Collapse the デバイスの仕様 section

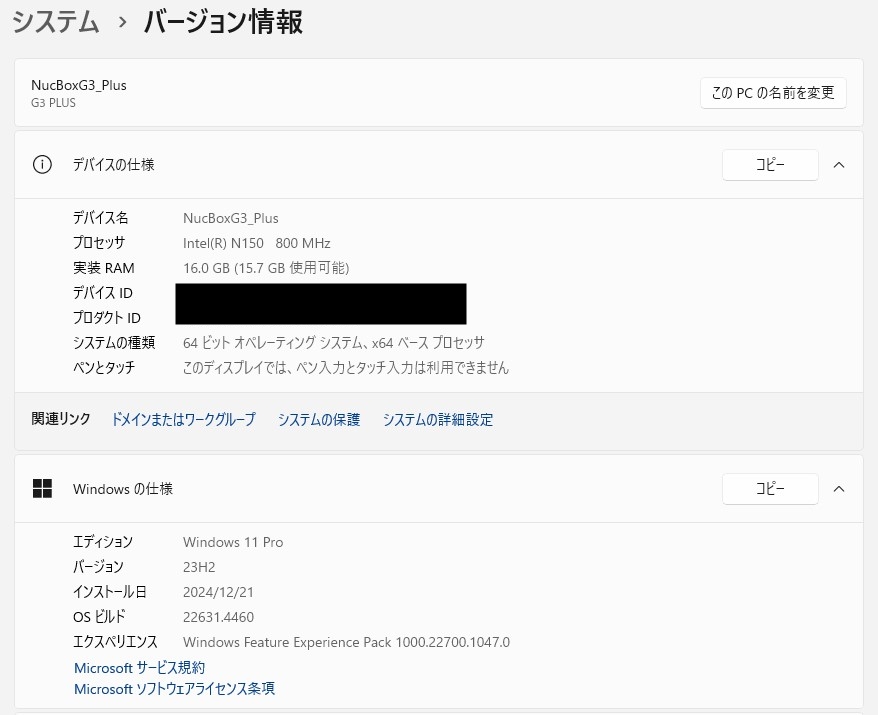tap(839, 164)
